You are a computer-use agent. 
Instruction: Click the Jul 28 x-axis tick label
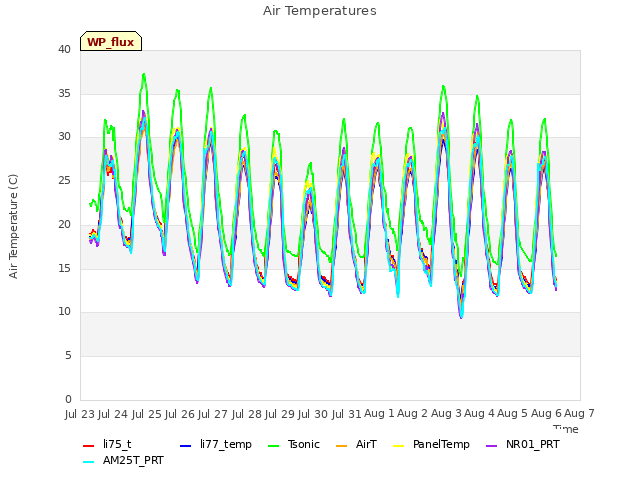[247, 414]
